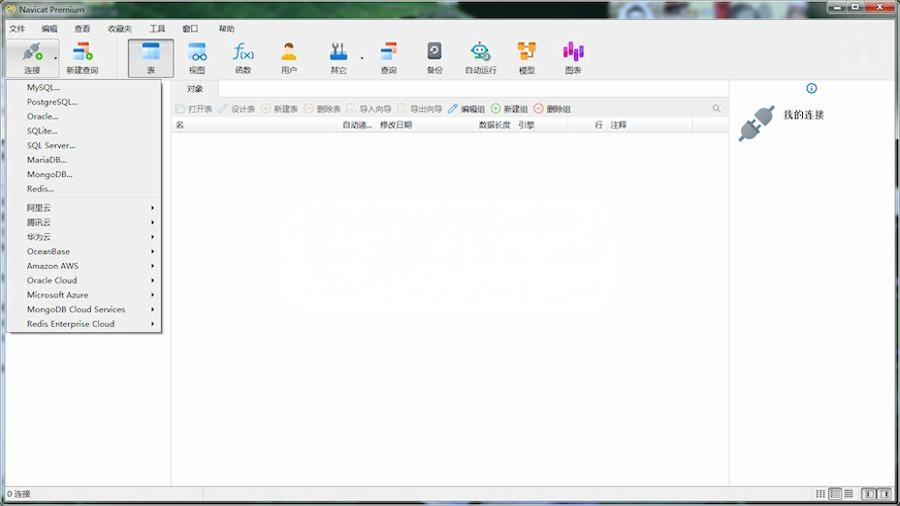Viewport: 900px width, 506px height.
Task: Open the 查询 query toolbar icon
Action: tap(389, 58)
